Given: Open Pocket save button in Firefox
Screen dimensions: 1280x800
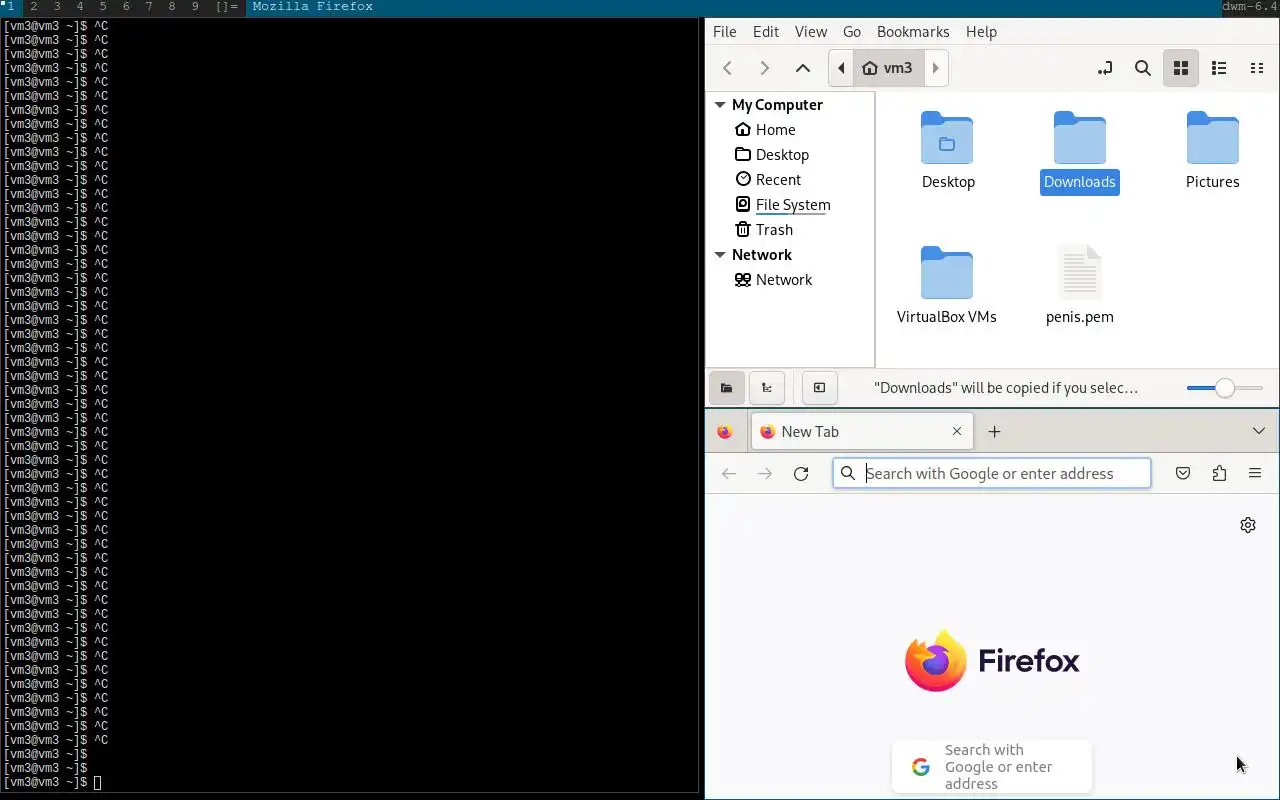Looking at the screenshot, I should (x=1183, y=474).
